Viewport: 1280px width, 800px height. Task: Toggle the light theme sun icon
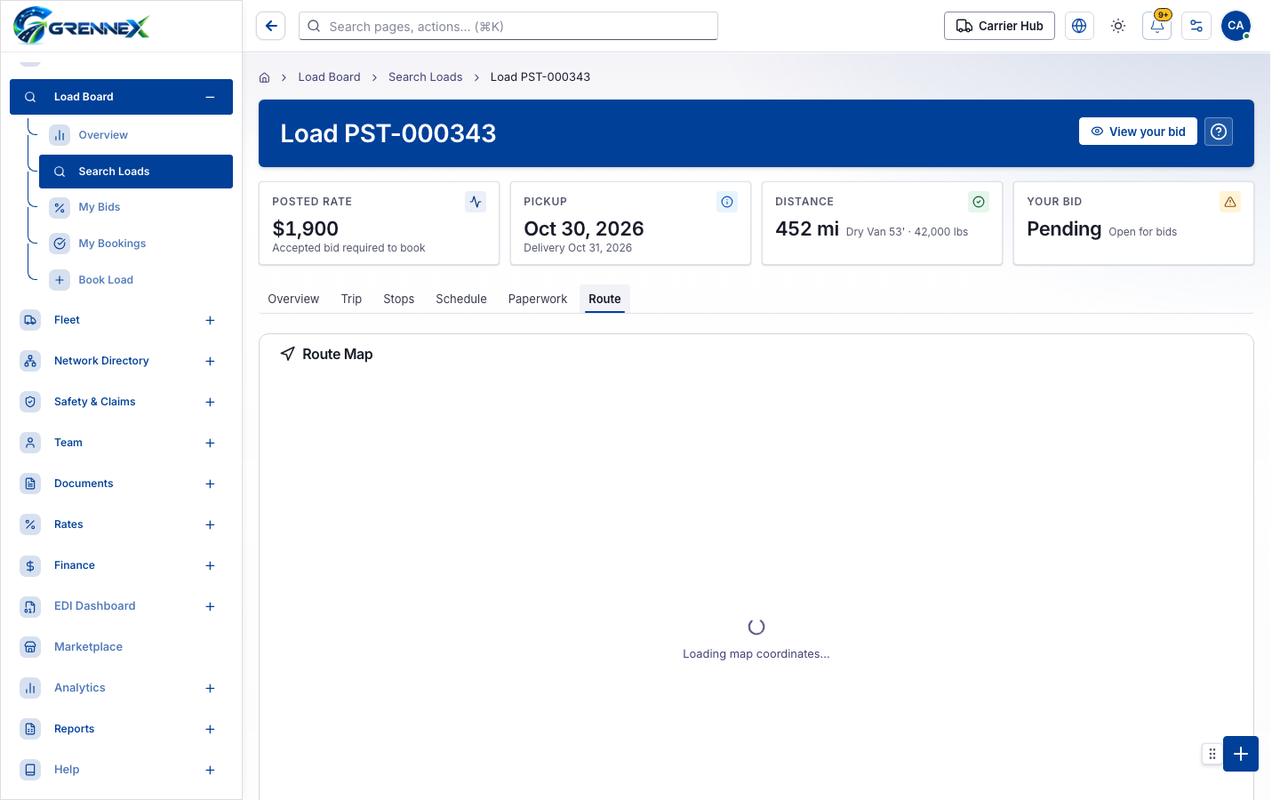(1118, 26)
